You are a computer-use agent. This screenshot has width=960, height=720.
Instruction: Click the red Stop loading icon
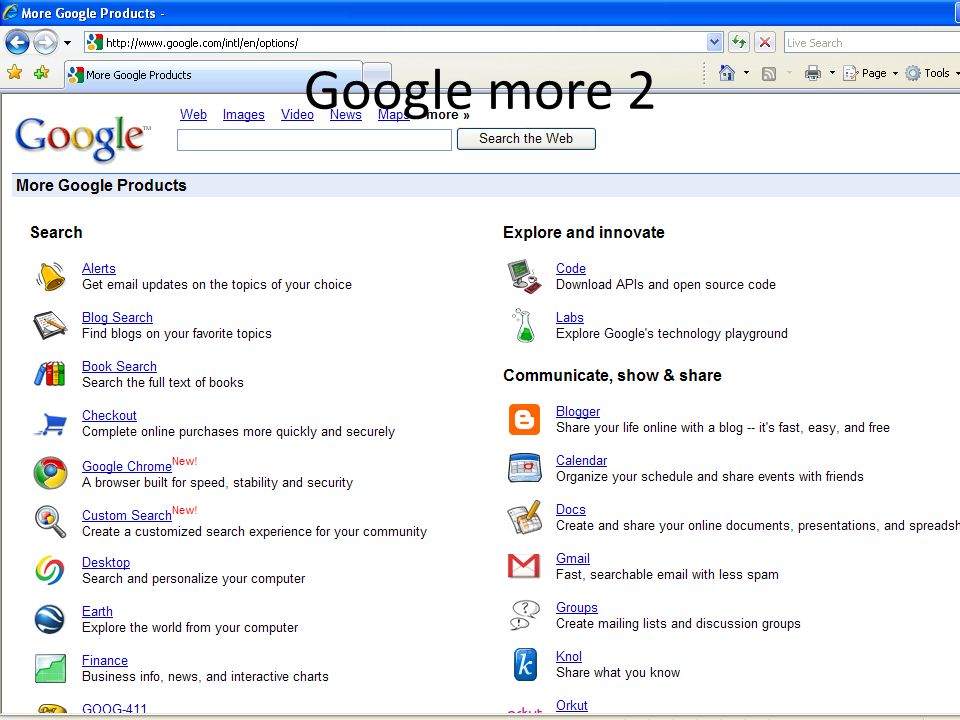765,42
